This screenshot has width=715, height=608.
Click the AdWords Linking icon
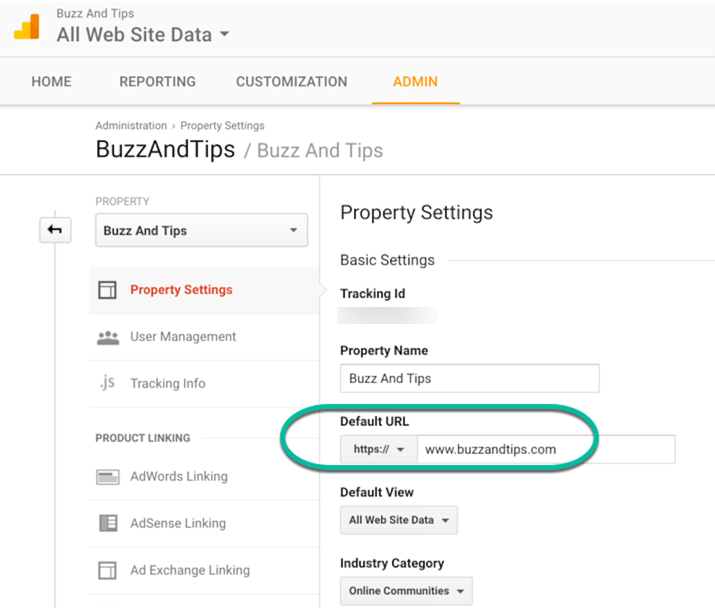point(107,477)
